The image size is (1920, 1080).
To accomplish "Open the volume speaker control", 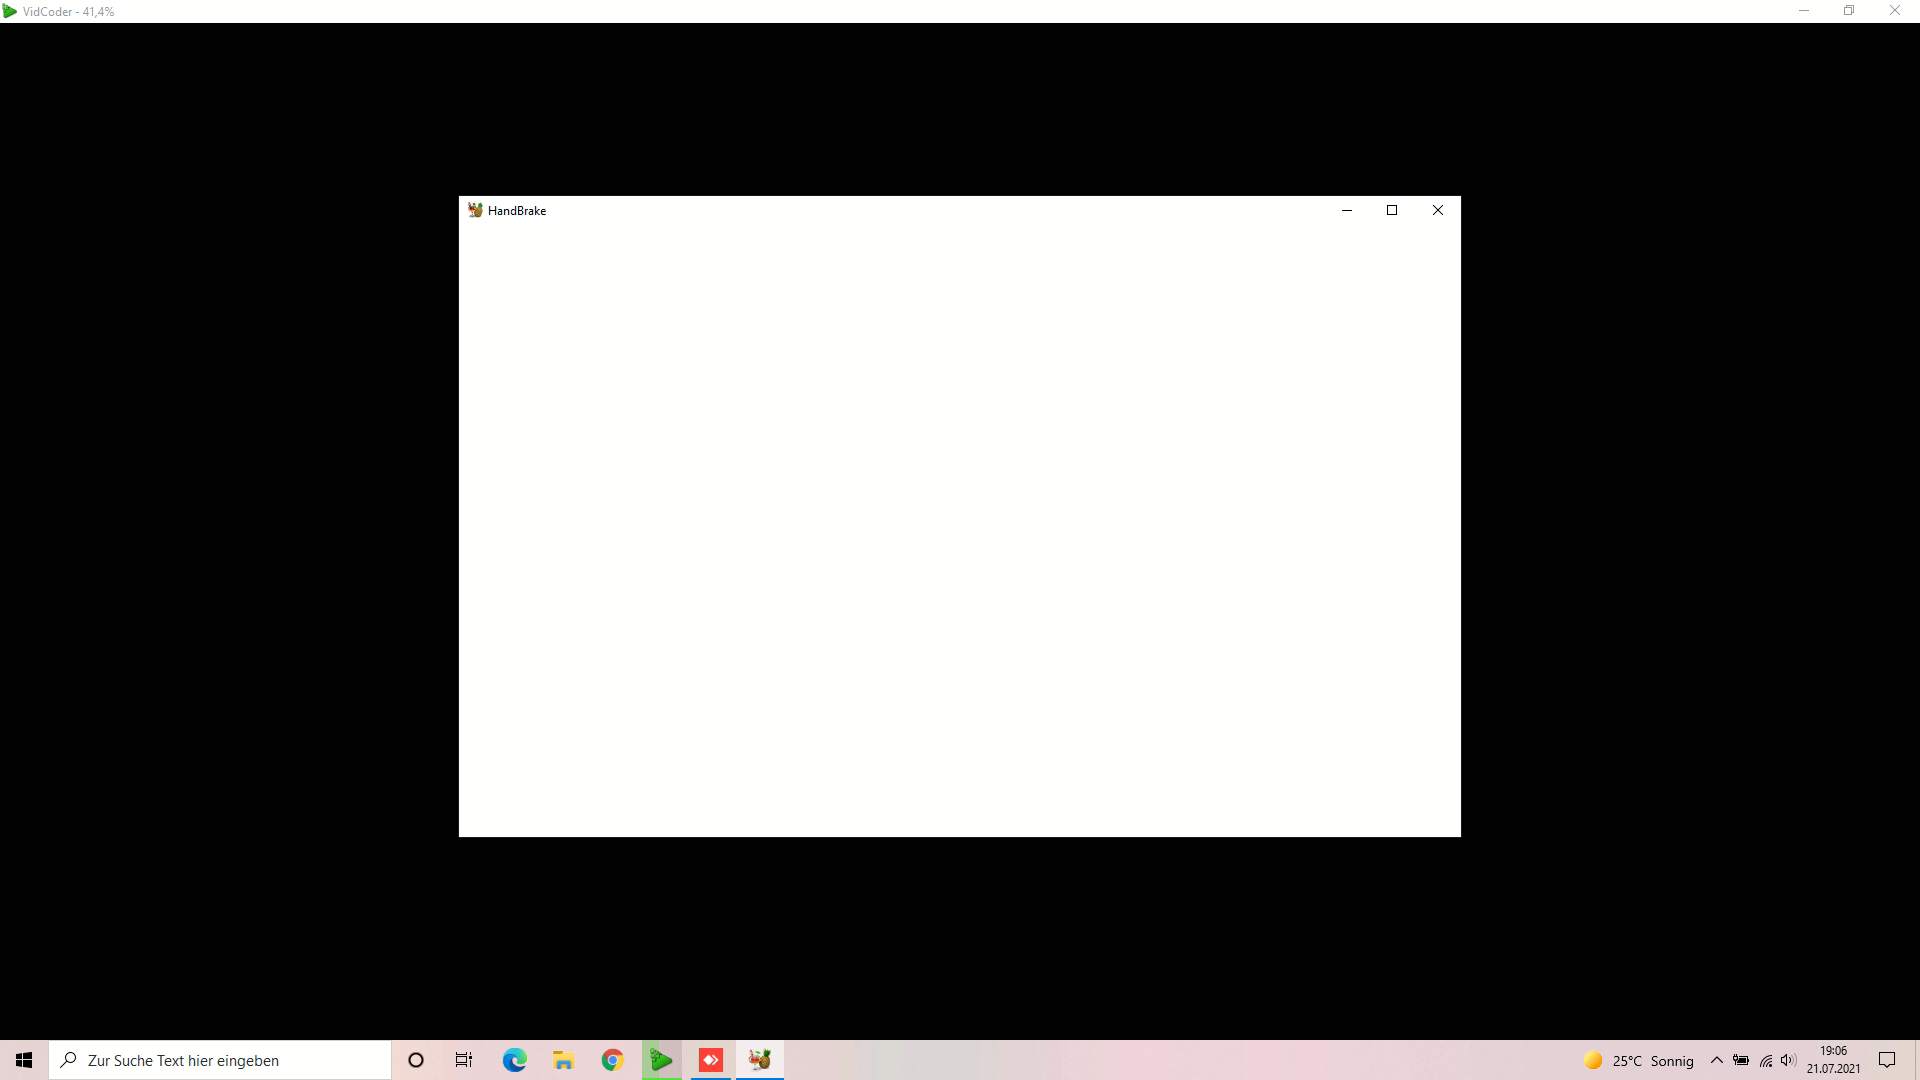I will (x=1788, y=1060).
